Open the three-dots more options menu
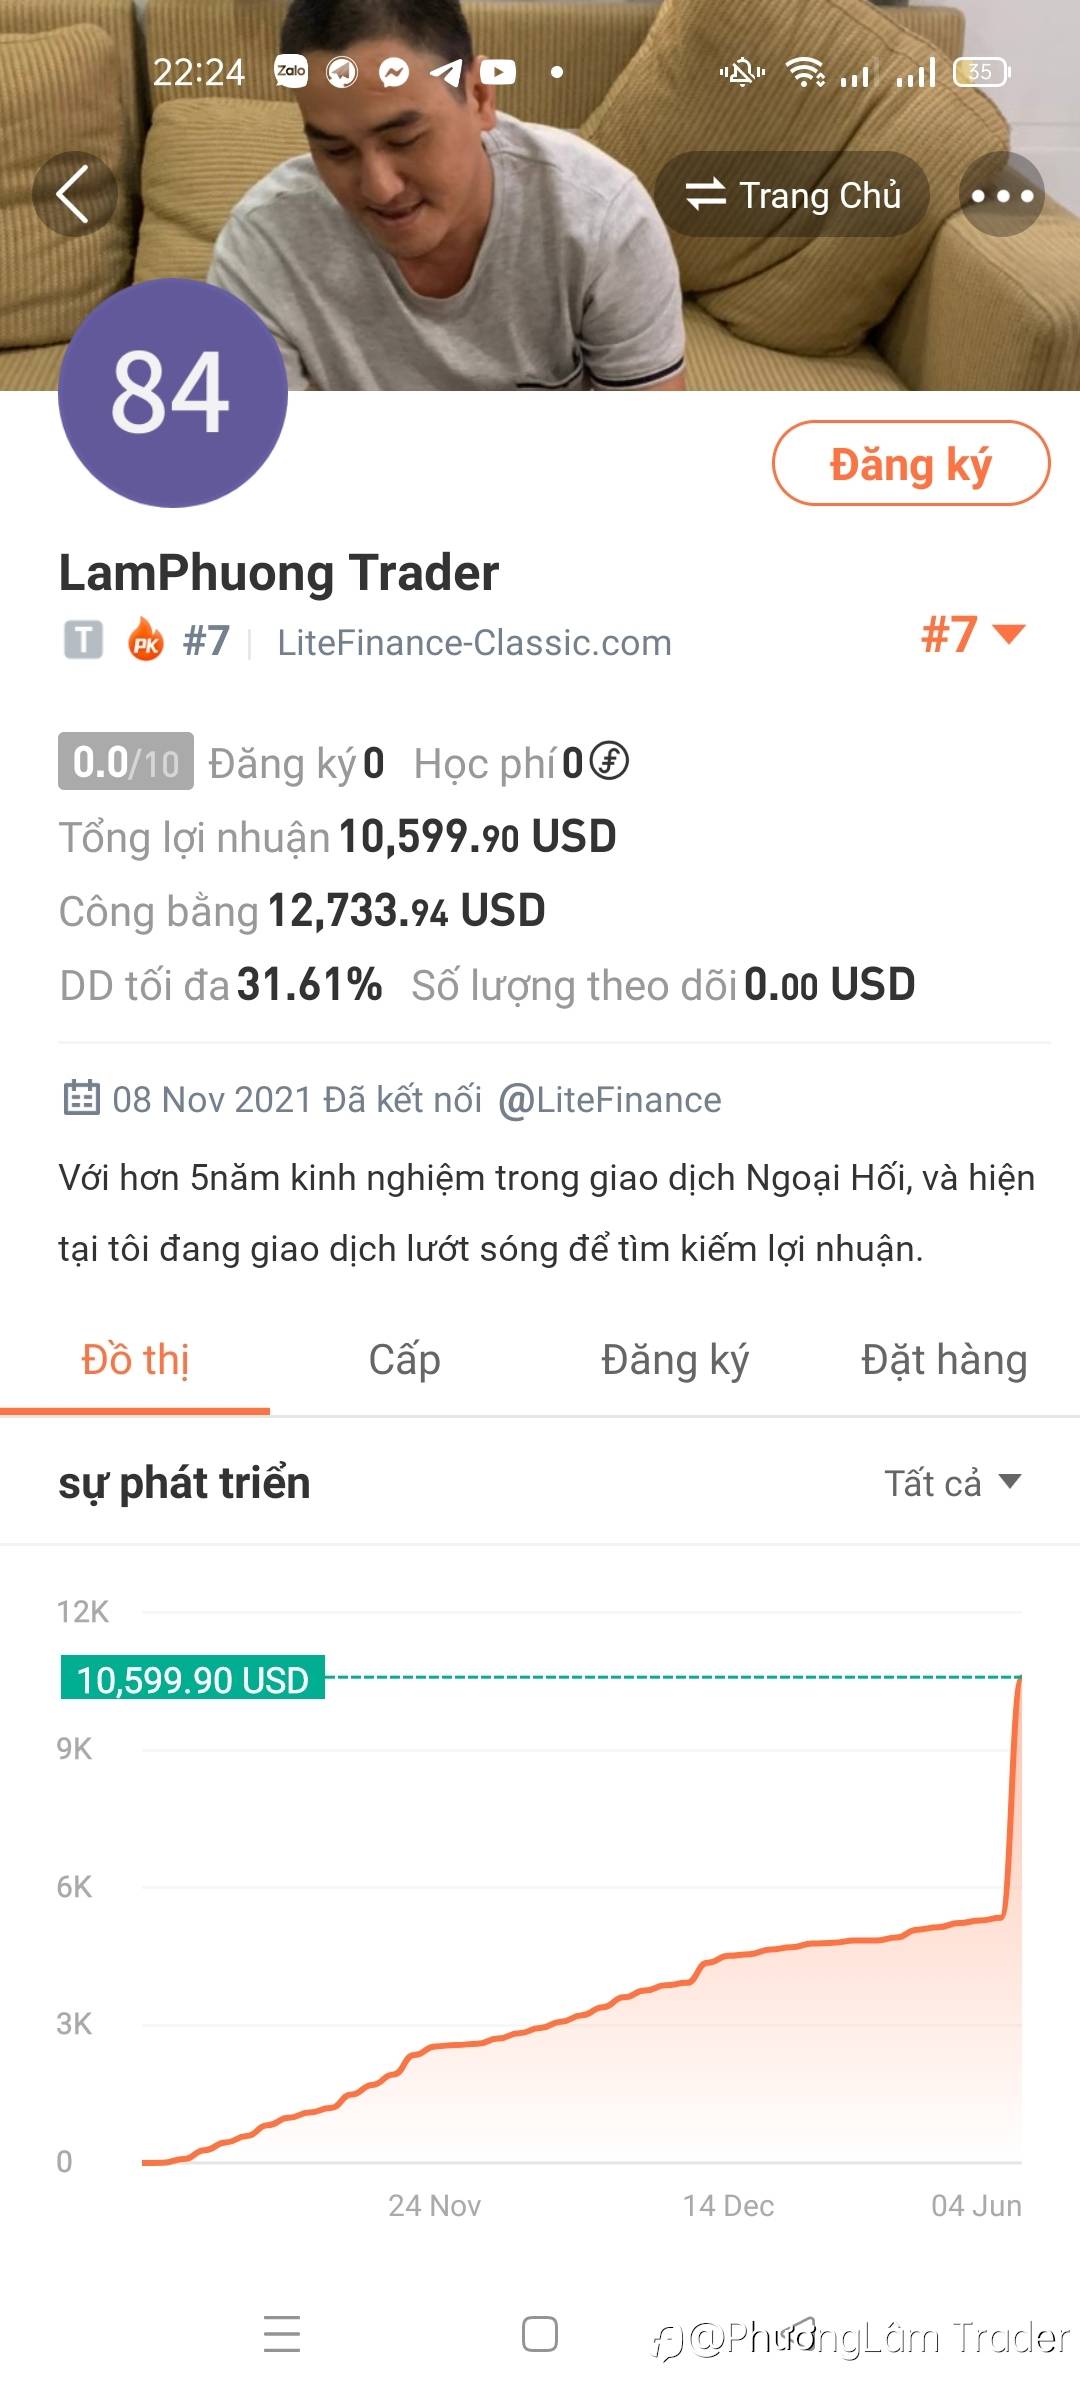 coord(1002,195)
